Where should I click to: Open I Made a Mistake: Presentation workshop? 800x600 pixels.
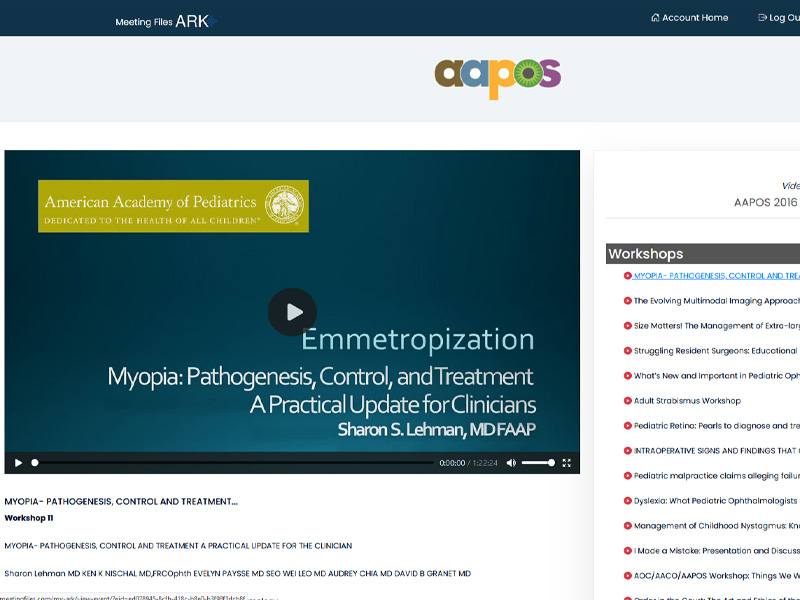pos(716,551)
